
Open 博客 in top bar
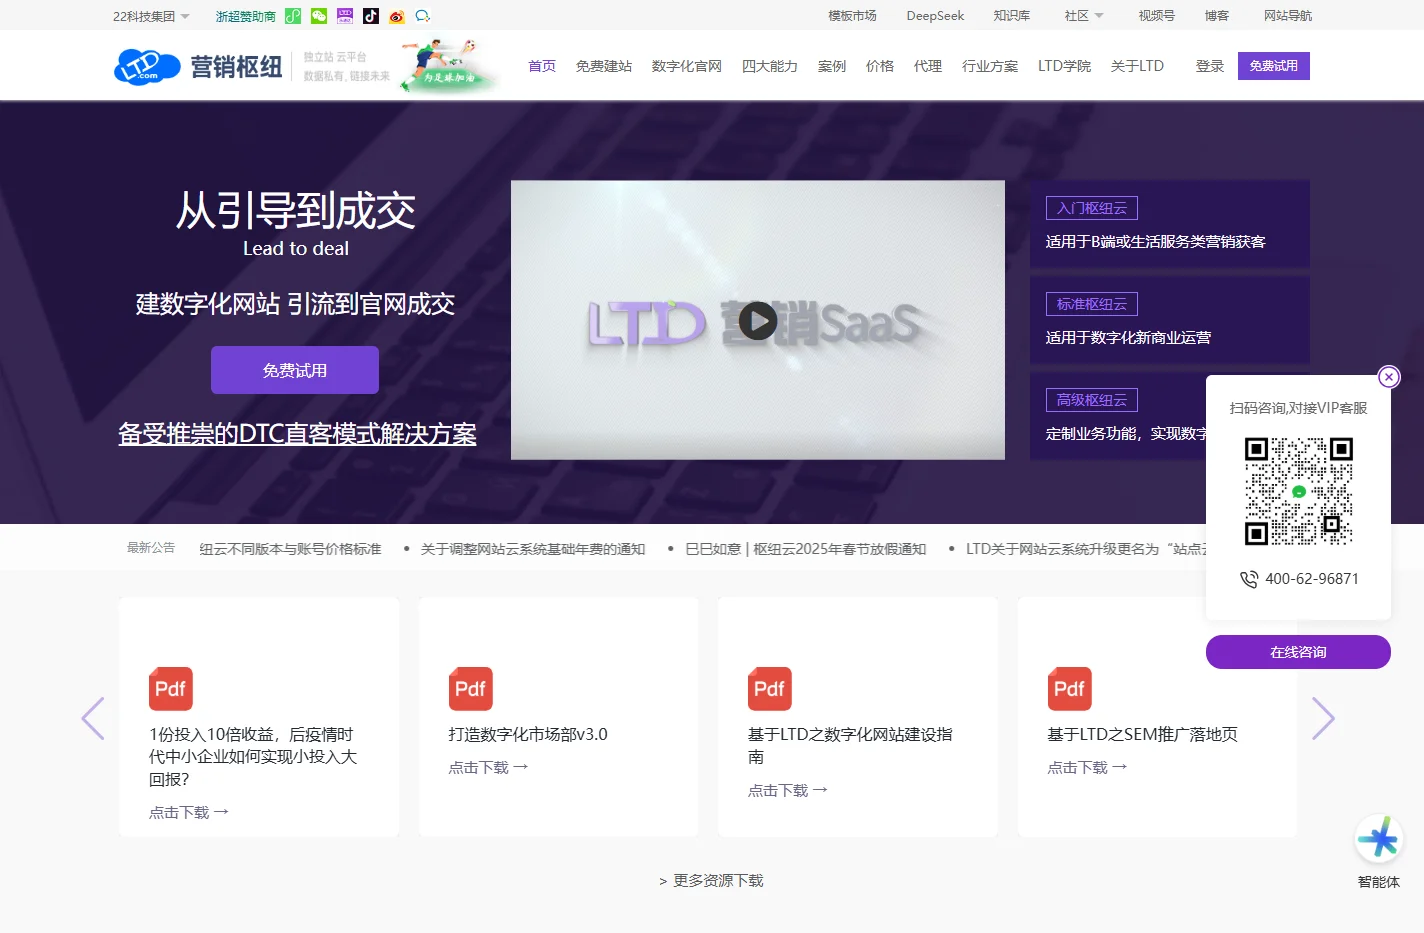1217,16
